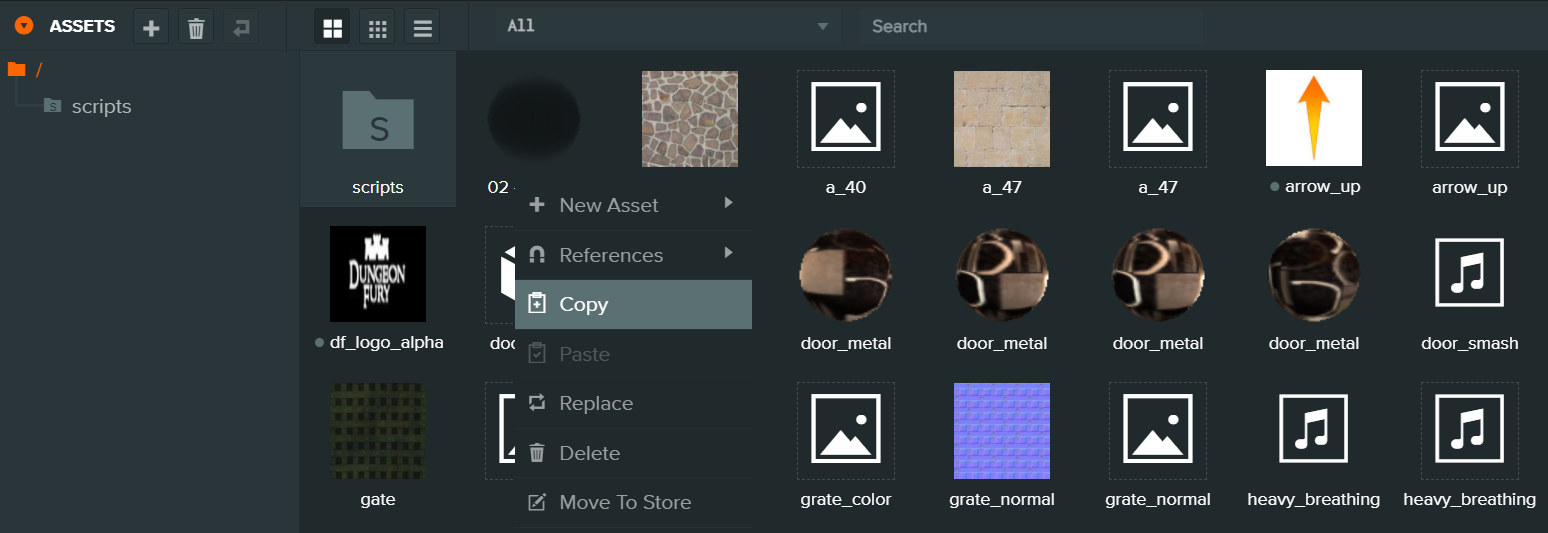Select arrow_up with orange arrow thumbnail
Image resolution: width=1548 pixels, height=533 pixels.
[x=1314, y=130]
